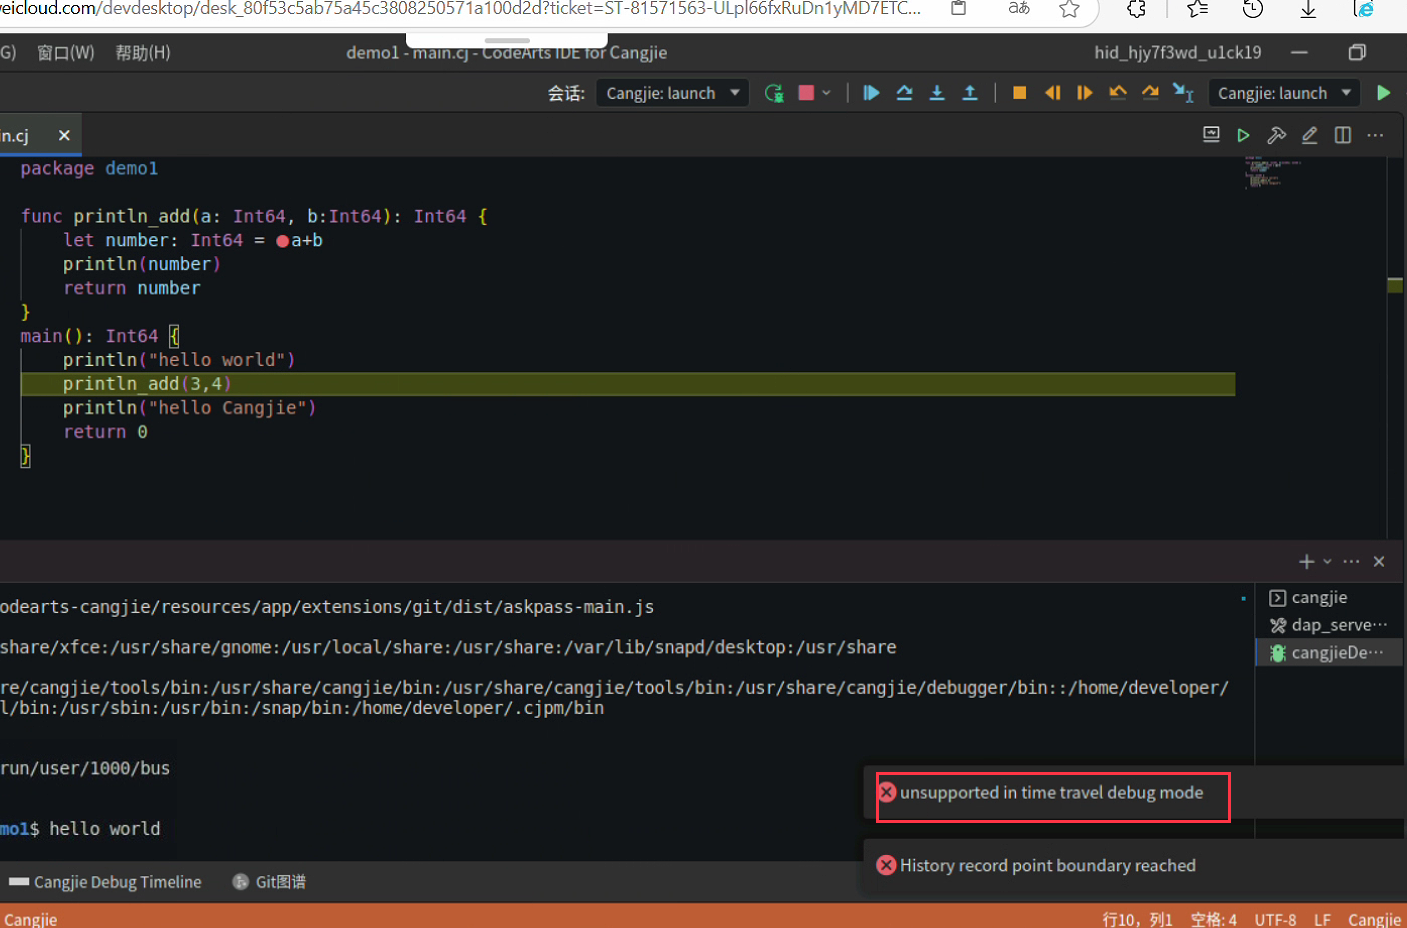Open the browser favorites list

coord(1197,9)
